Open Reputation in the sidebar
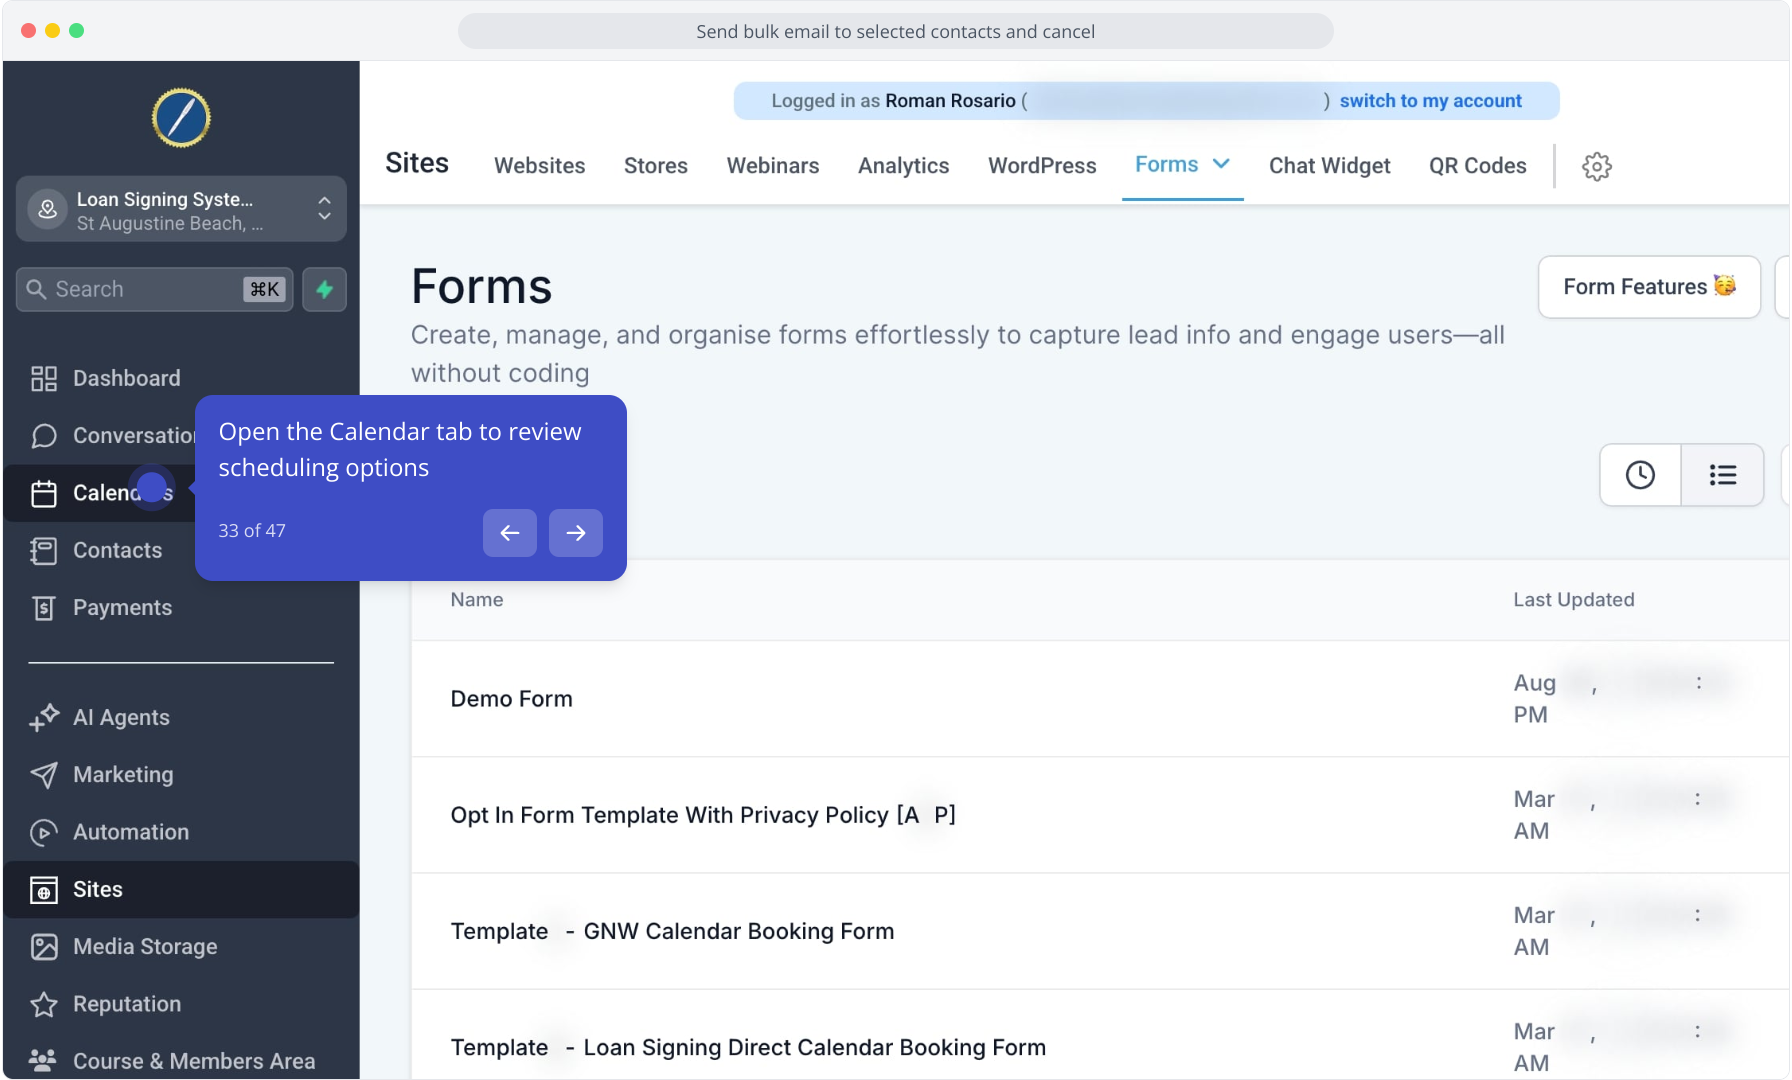Viewport: 1792px width, 1080px height. 181,1004
